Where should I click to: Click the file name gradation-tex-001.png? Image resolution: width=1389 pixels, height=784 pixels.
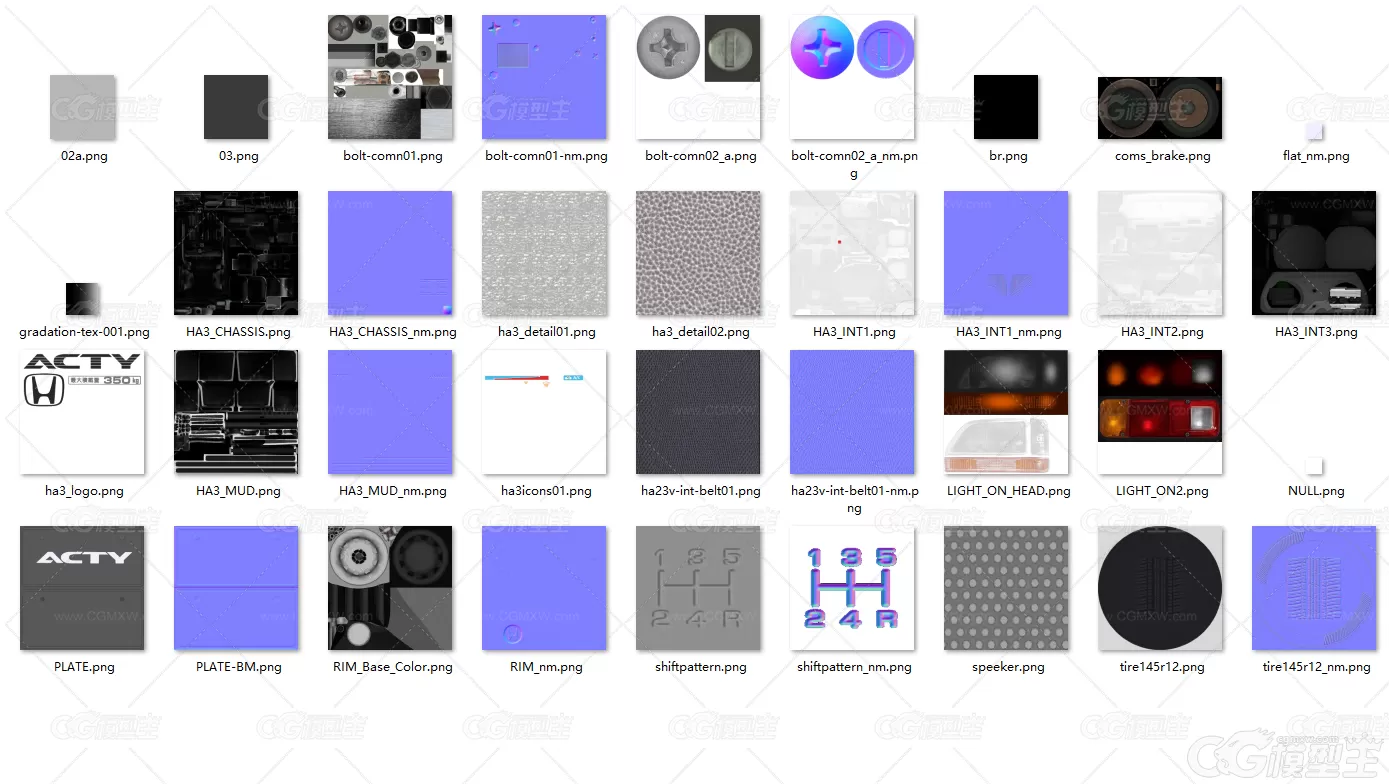pos(84,332)
